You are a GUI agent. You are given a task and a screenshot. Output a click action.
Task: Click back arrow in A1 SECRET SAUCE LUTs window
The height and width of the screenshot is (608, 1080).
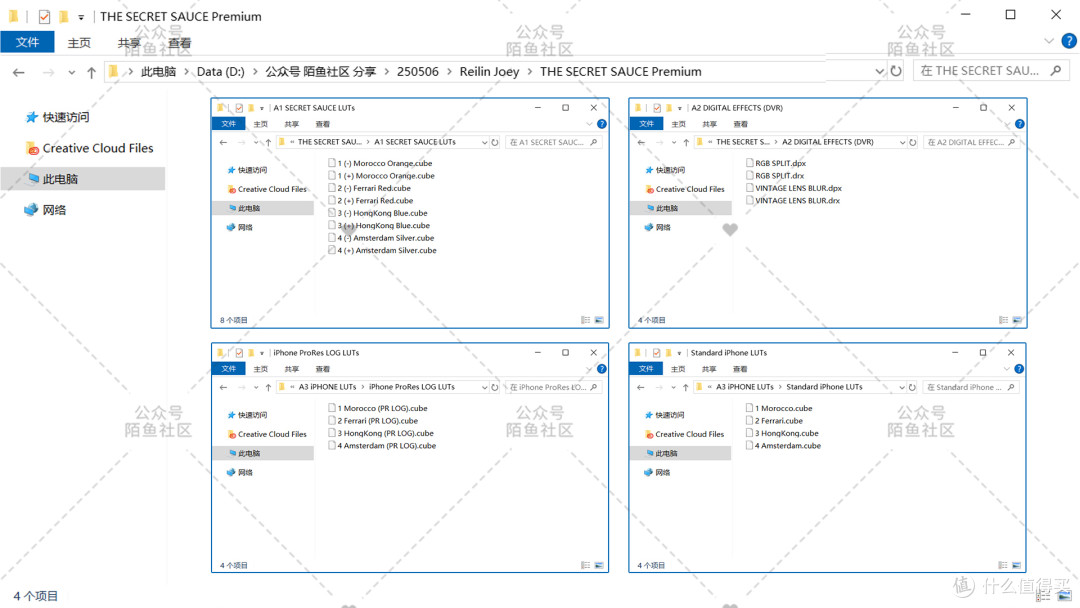point(223,143)
